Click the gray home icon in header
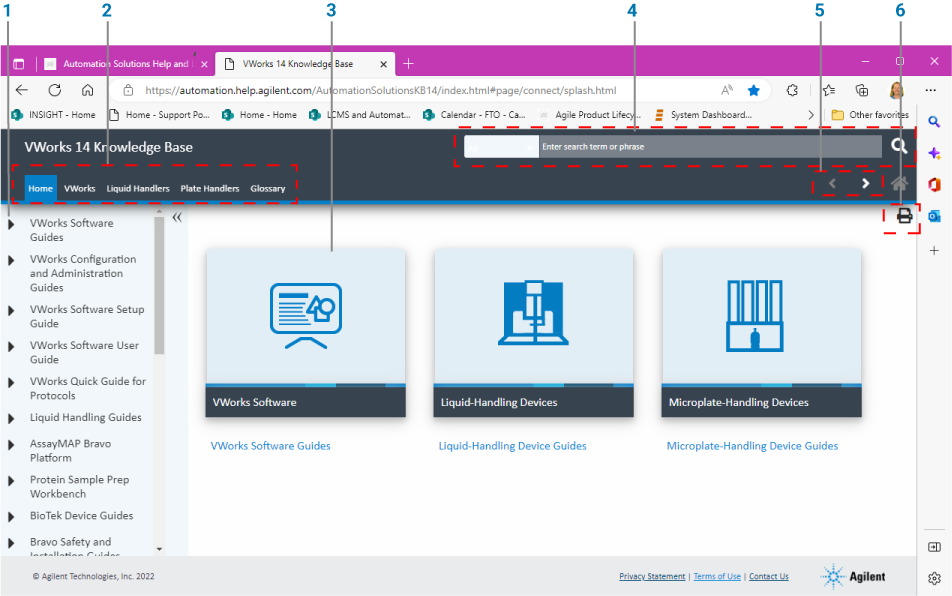Image resolution: width=952 pixels, height=596 pixels. coord(899,183)
